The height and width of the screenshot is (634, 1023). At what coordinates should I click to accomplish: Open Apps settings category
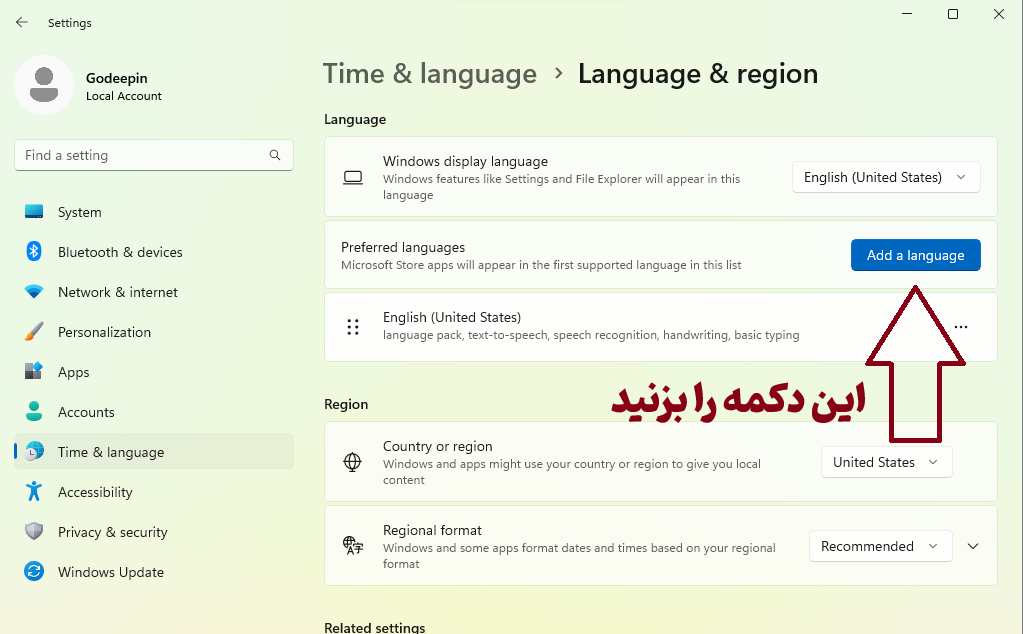pyautogui.click(x=154, y=372)
